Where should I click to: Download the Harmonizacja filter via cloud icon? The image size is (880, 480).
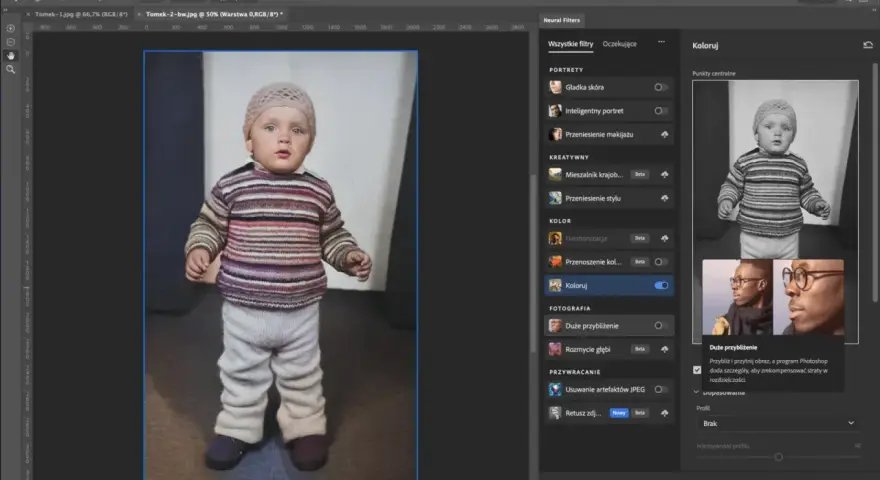(x=664, y=238)
